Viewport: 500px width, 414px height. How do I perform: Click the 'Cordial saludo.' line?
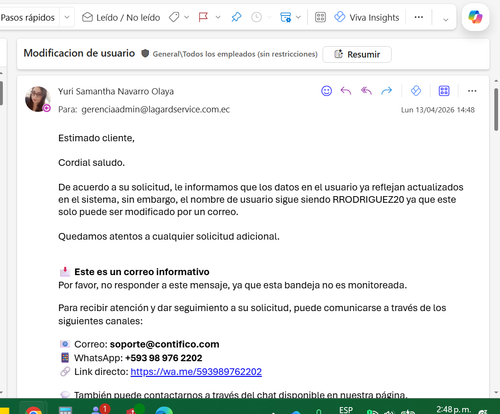[x=91, y=163]
